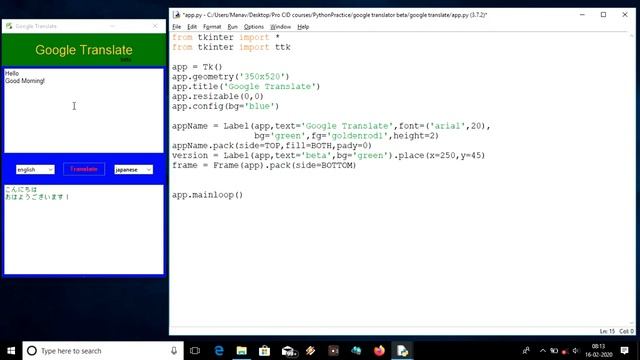Image resolution: width=640 pixels, height=360 pixels.
Task: Click the IDLE editor vertical scrollbar
Action: click(x=631, y=179)
